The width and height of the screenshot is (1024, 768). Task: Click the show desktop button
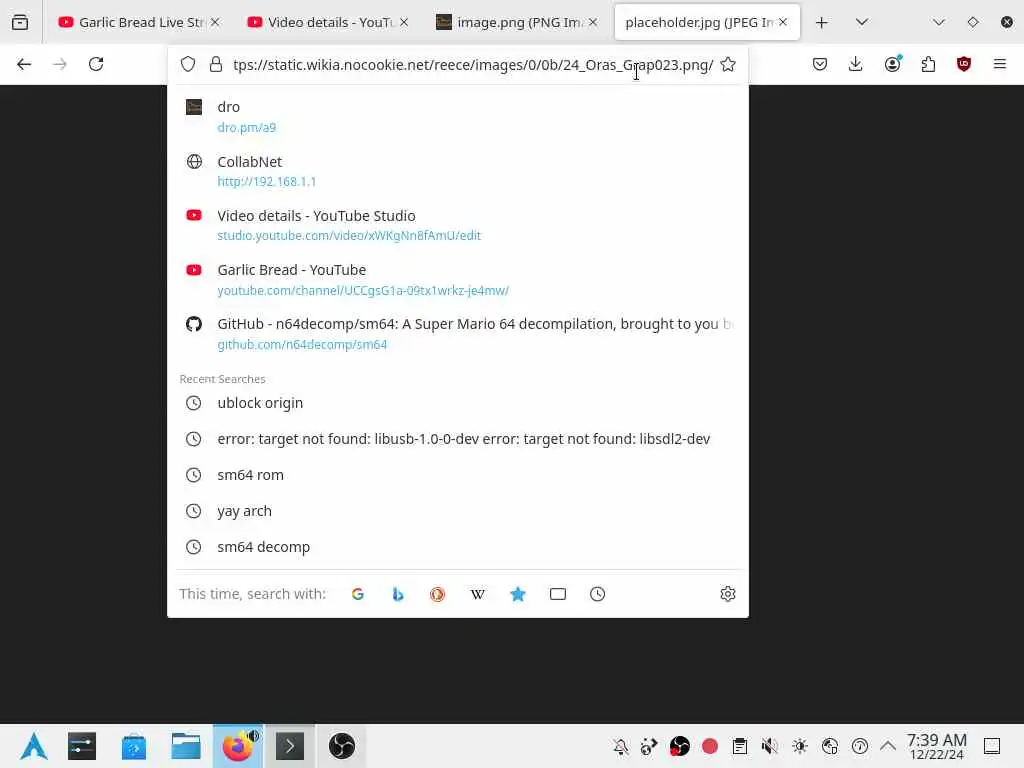tap(993, 746)
